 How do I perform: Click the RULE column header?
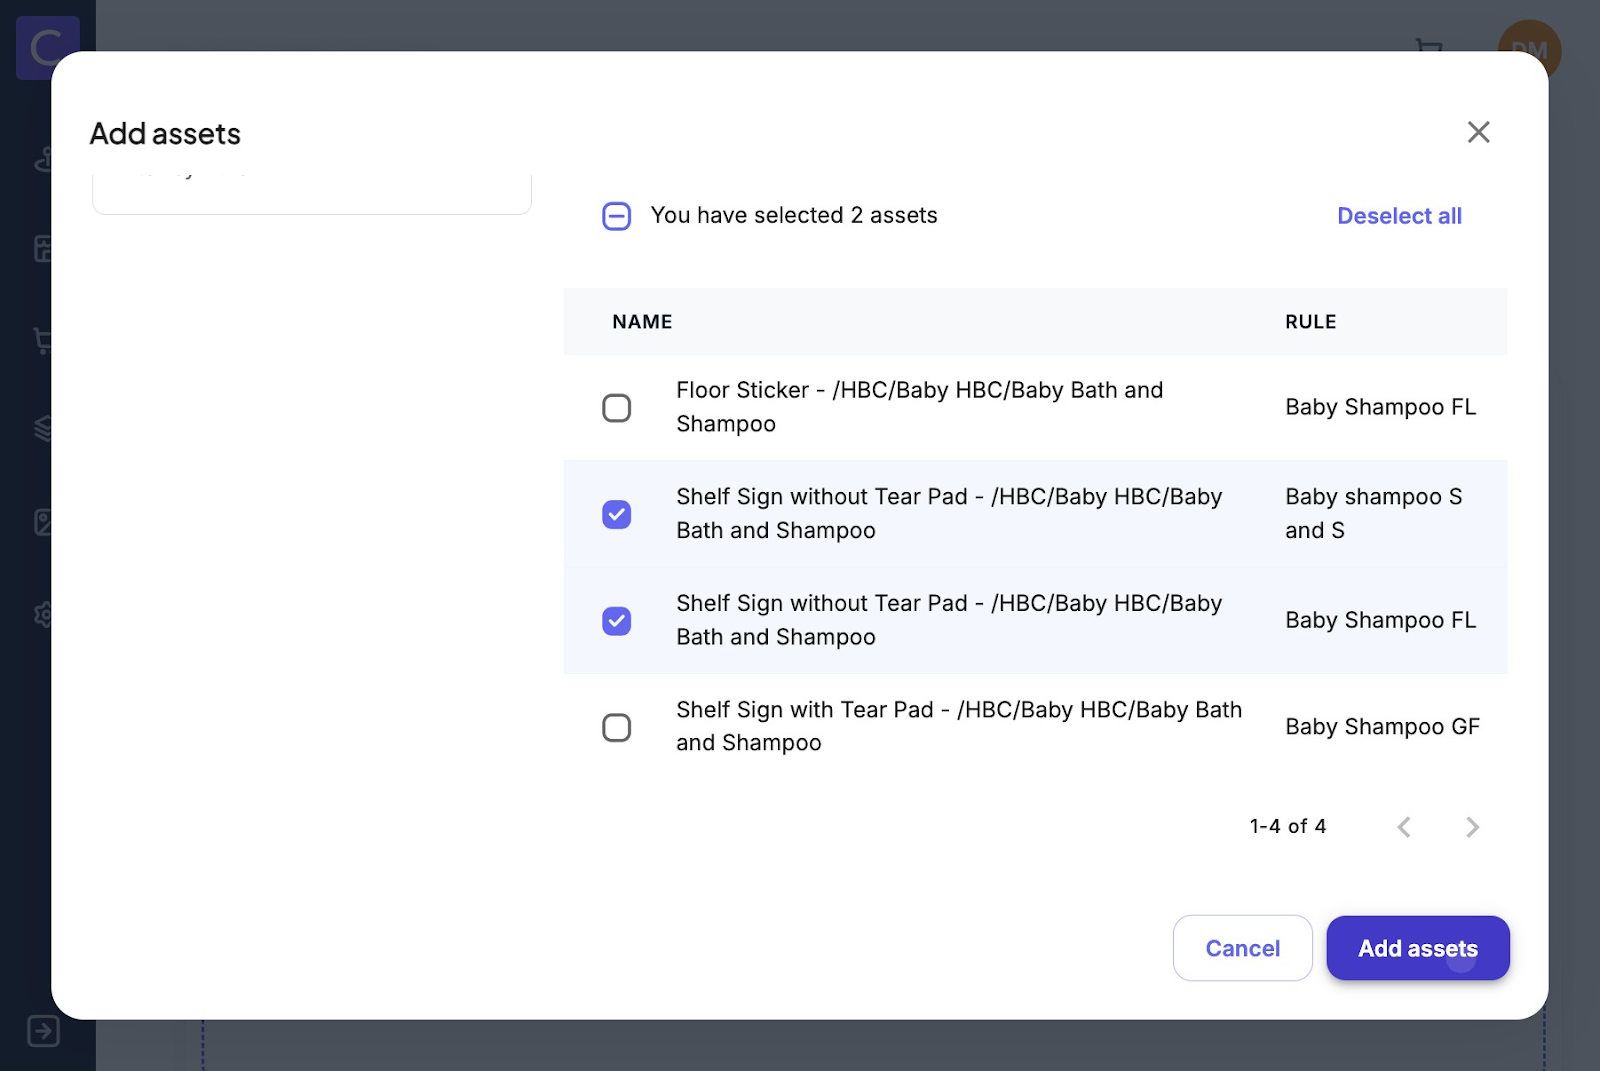click(x=1310, y=322)
